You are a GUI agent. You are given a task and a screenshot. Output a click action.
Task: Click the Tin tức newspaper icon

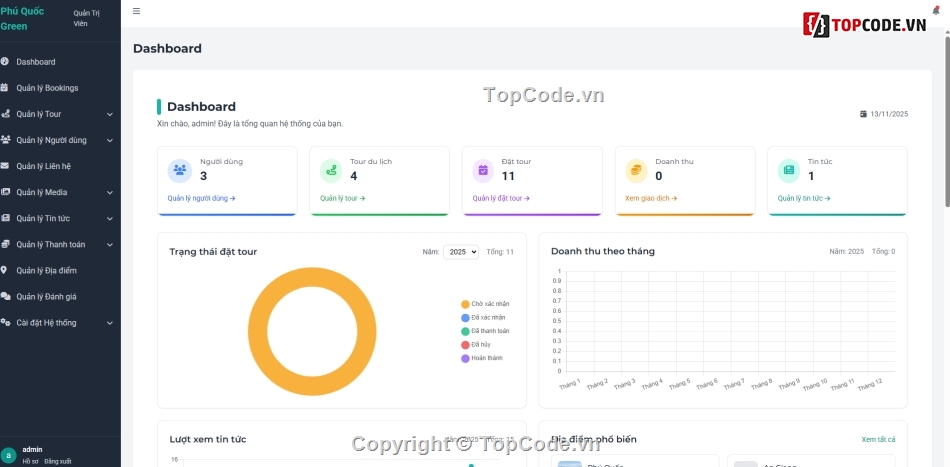point(789,170)
